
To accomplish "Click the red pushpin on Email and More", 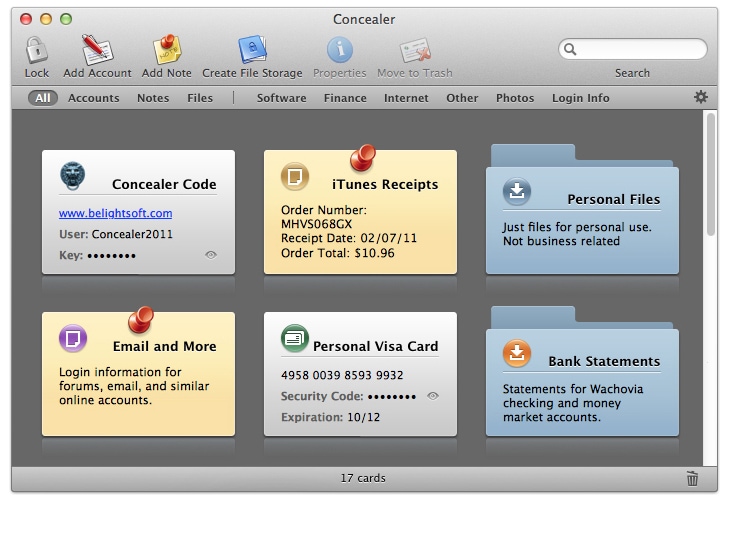I will [141, 319].
